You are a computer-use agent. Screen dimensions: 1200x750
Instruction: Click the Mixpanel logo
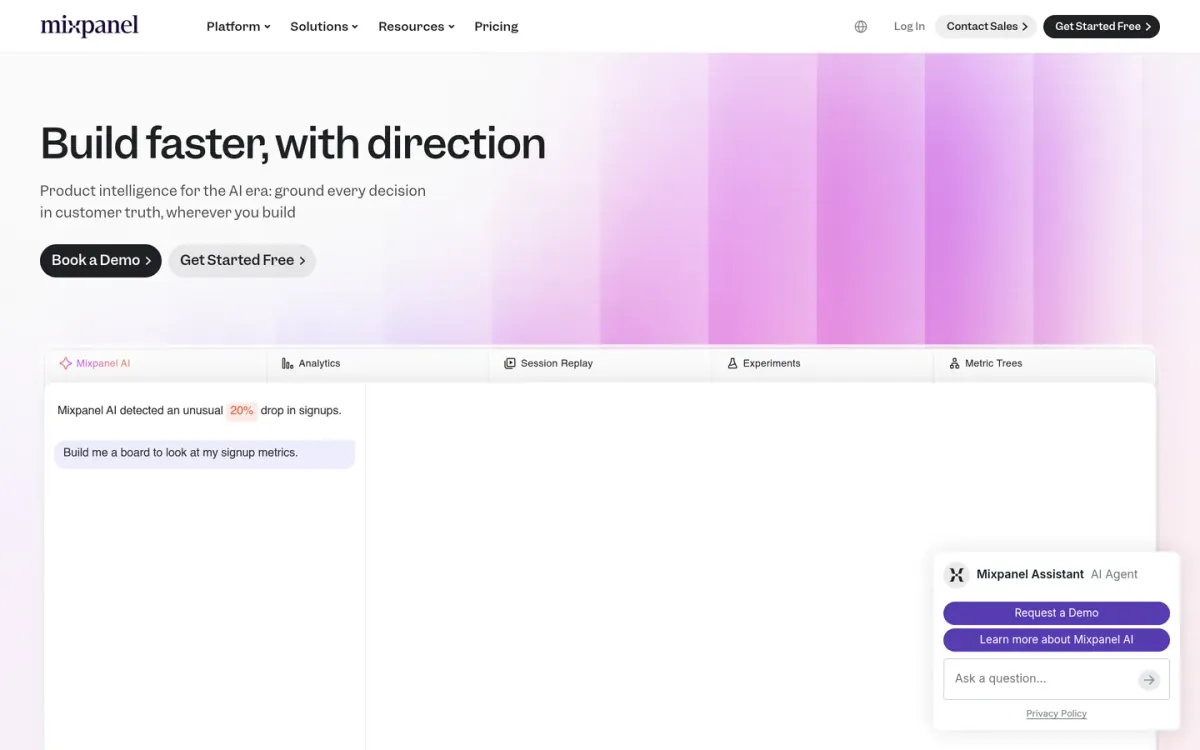[x=89, y=26]
